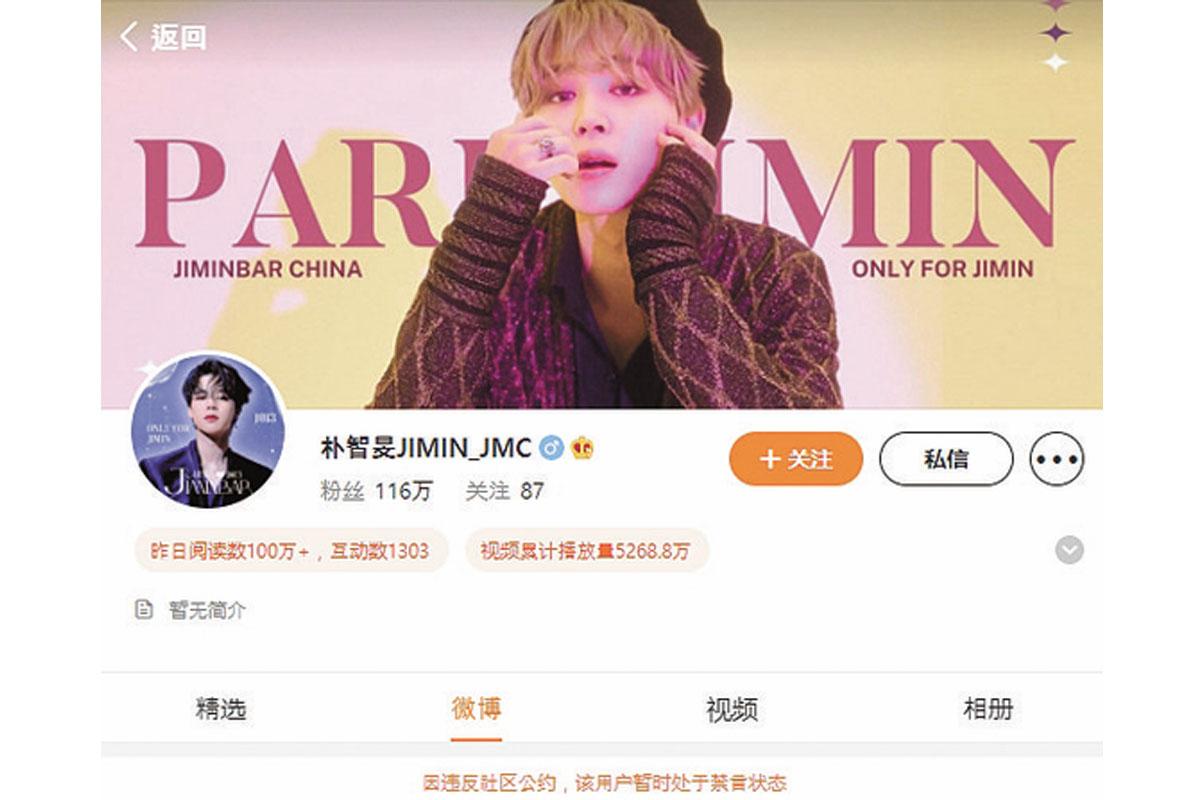Click the 视频累计播放量5268.8万 stats pill
The width and height of the screenshot is (1200, 800).
point(587,551)
